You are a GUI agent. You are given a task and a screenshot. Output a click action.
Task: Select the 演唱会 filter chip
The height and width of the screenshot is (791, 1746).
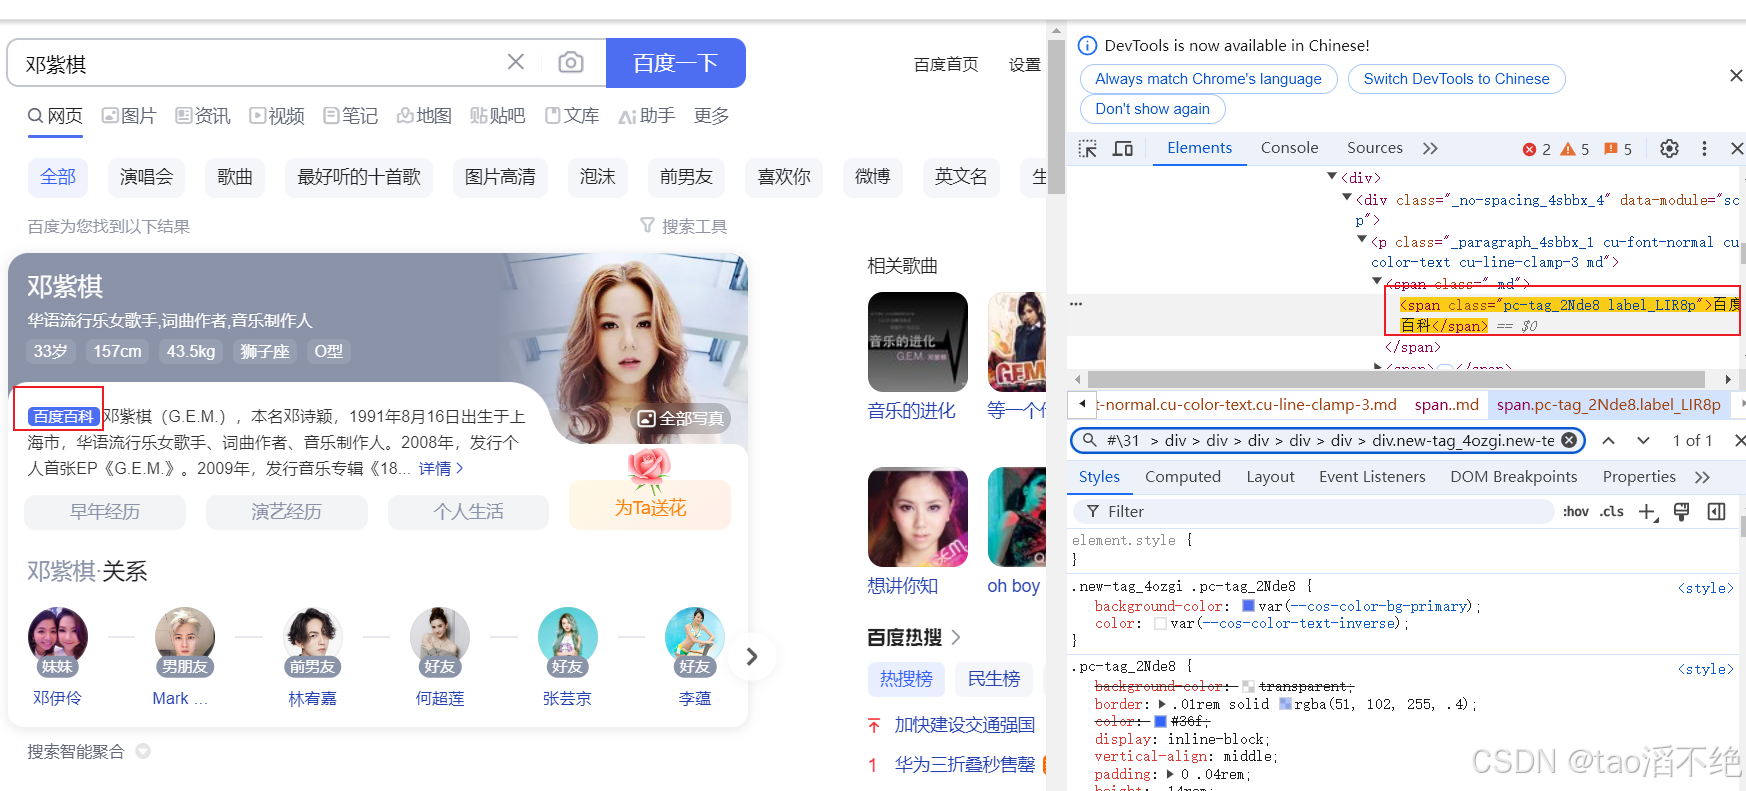(x=146, y=177)
